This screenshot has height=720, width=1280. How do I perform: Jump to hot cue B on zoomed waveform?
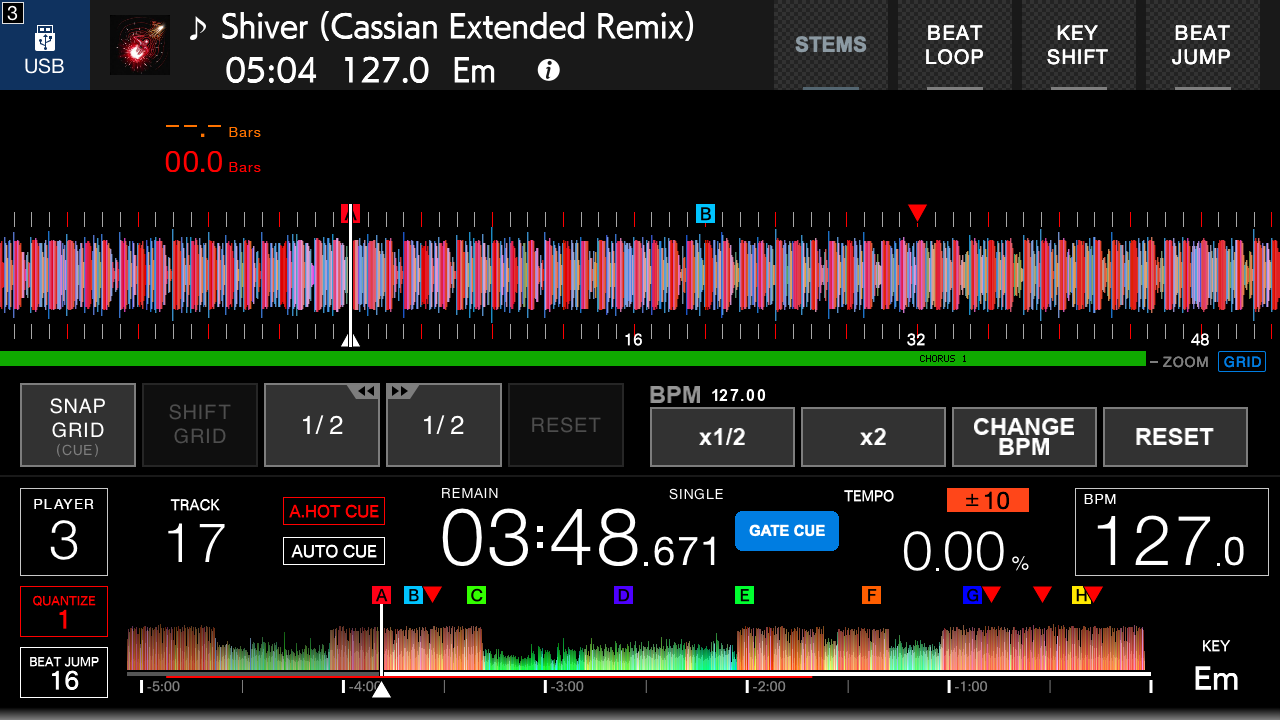tap(705, 213)
